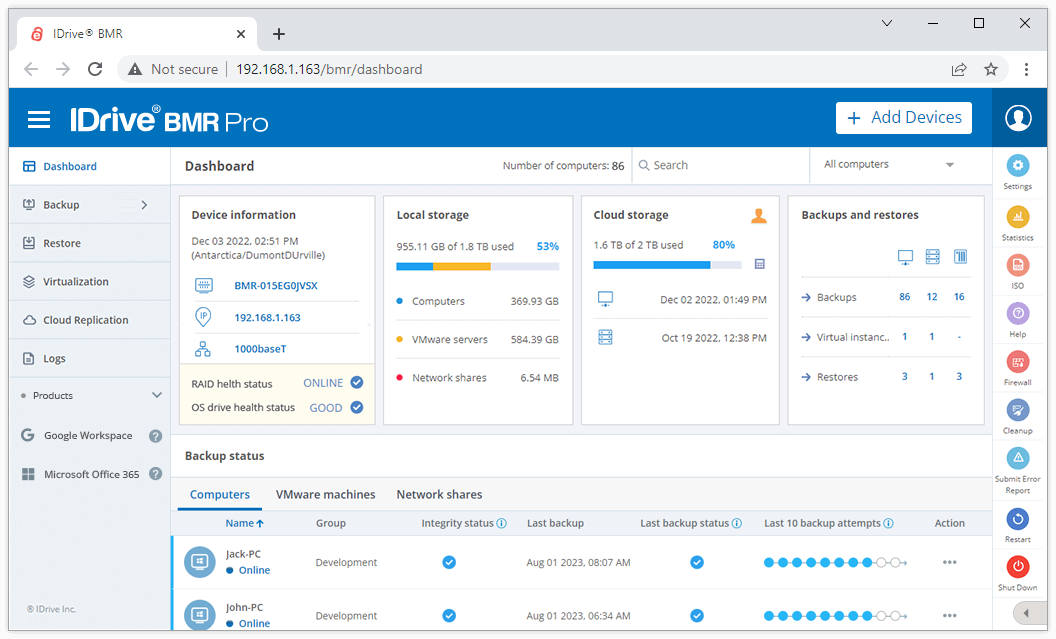Open the BMR-015EG0JVSX device link
Image resolution: width=1056 pixels, height=639 pixels.
(x=276, y=285)
